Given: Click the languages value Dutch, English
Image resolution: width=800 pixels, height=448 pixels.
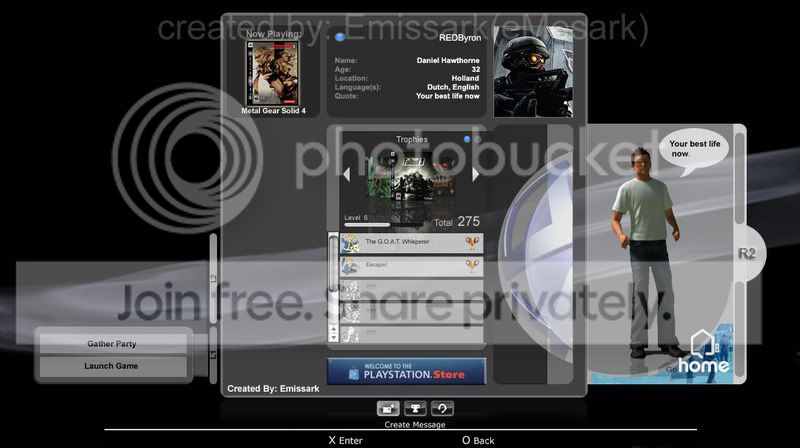Looking at the screenshot, I should click(x=453, y=87).
